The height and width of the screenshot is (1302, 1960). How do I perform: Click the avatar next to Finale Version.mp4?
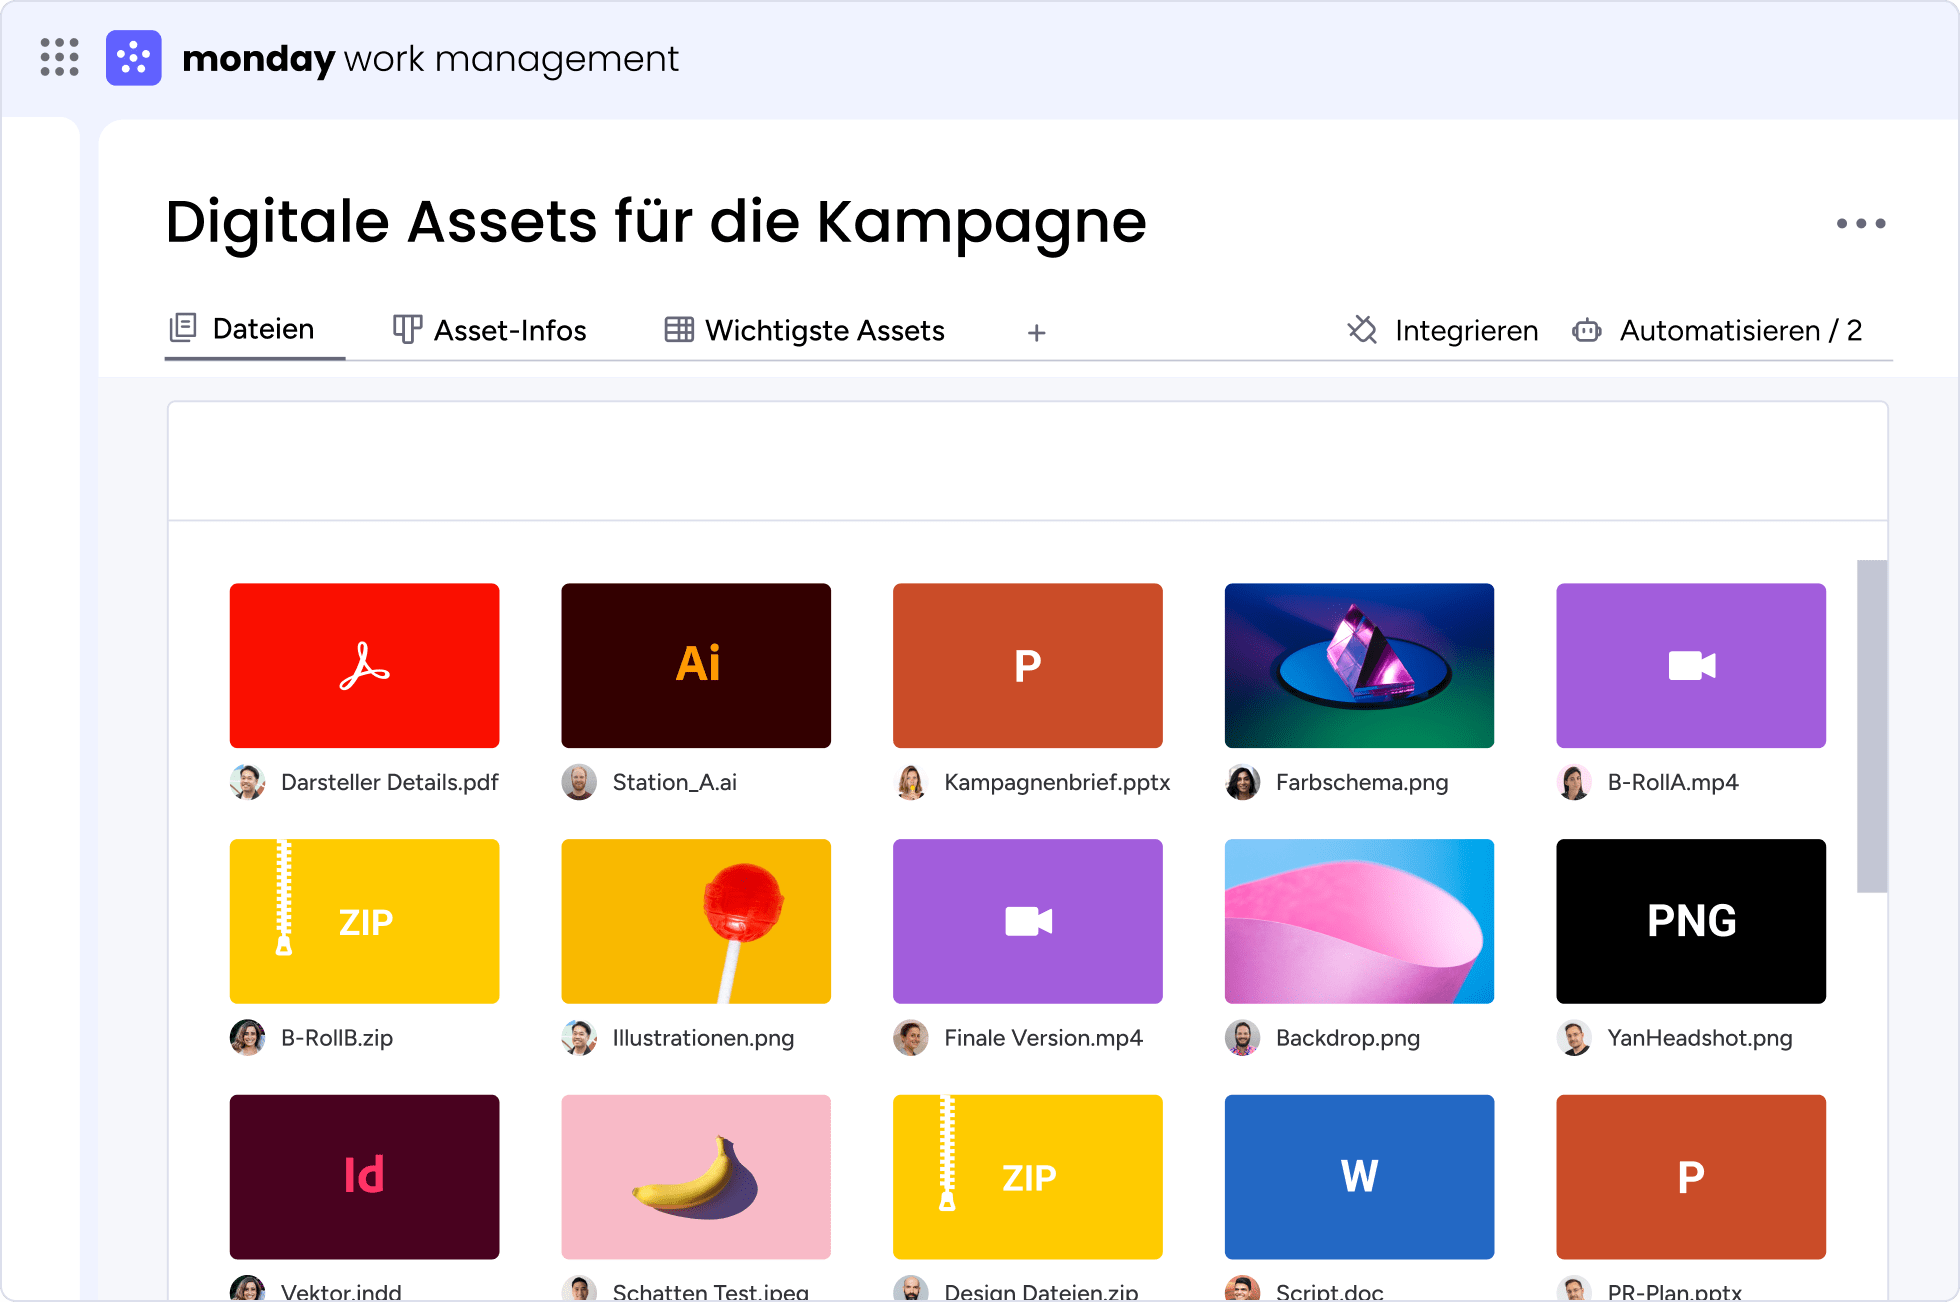point(911,1038)
